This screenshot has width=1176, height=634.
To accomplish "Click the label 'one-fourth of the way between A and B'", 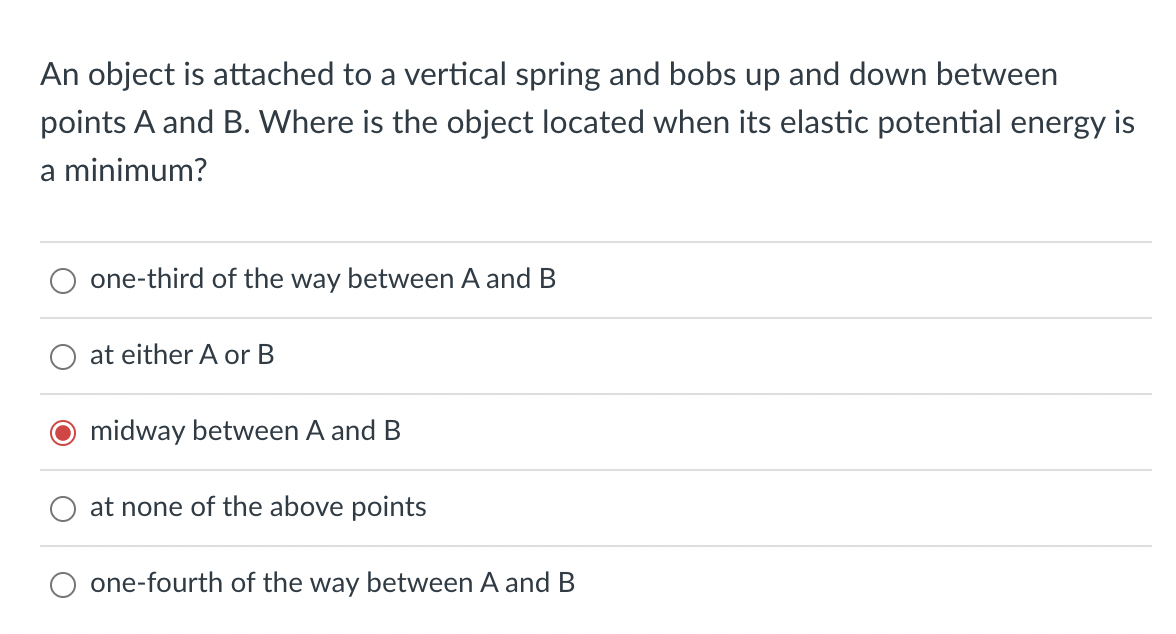I will pyautogui.click(x=332, y=584).
